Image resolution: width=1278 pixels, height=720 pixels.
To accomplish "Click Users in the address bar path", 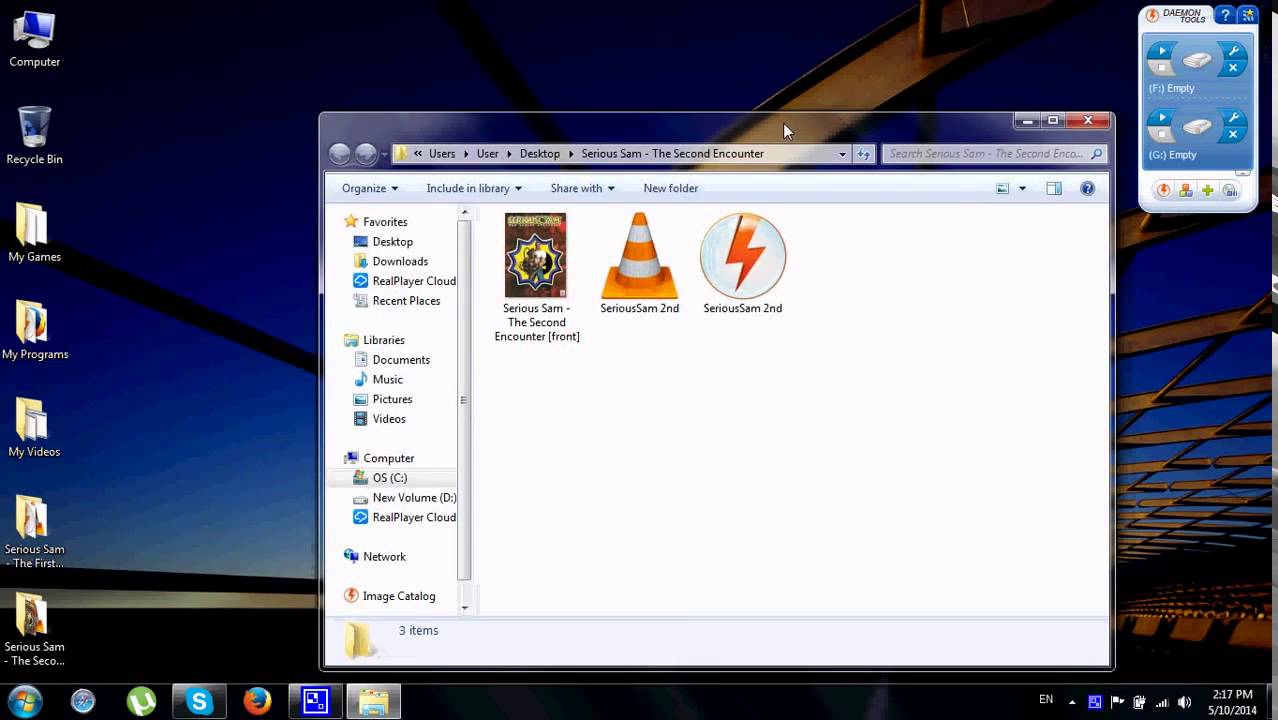I will (x=442, y=154).
